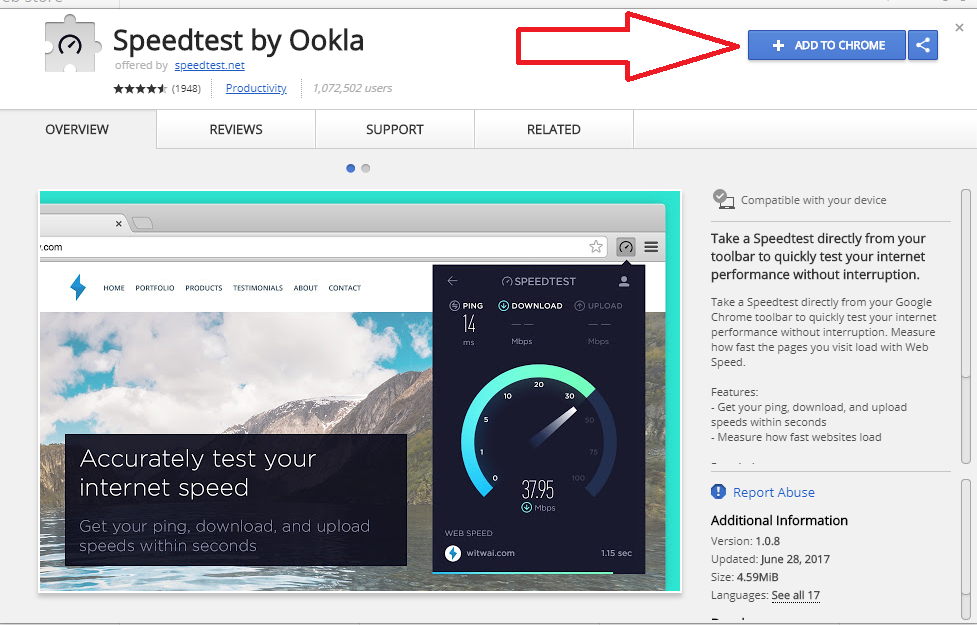Click the tab close X in screenshot
This screenshot has height=625, width=977.
click(118, 224)
